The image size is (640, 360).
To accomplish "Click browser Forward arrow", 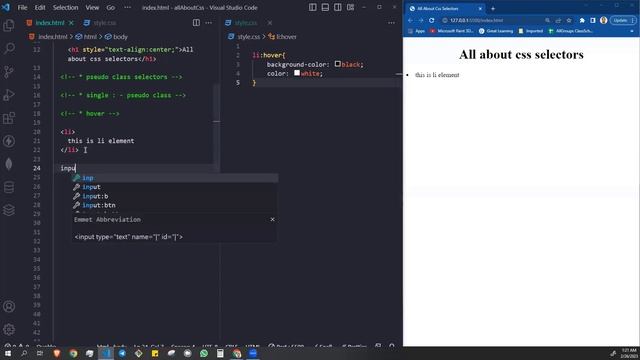I will coord(420,20).
